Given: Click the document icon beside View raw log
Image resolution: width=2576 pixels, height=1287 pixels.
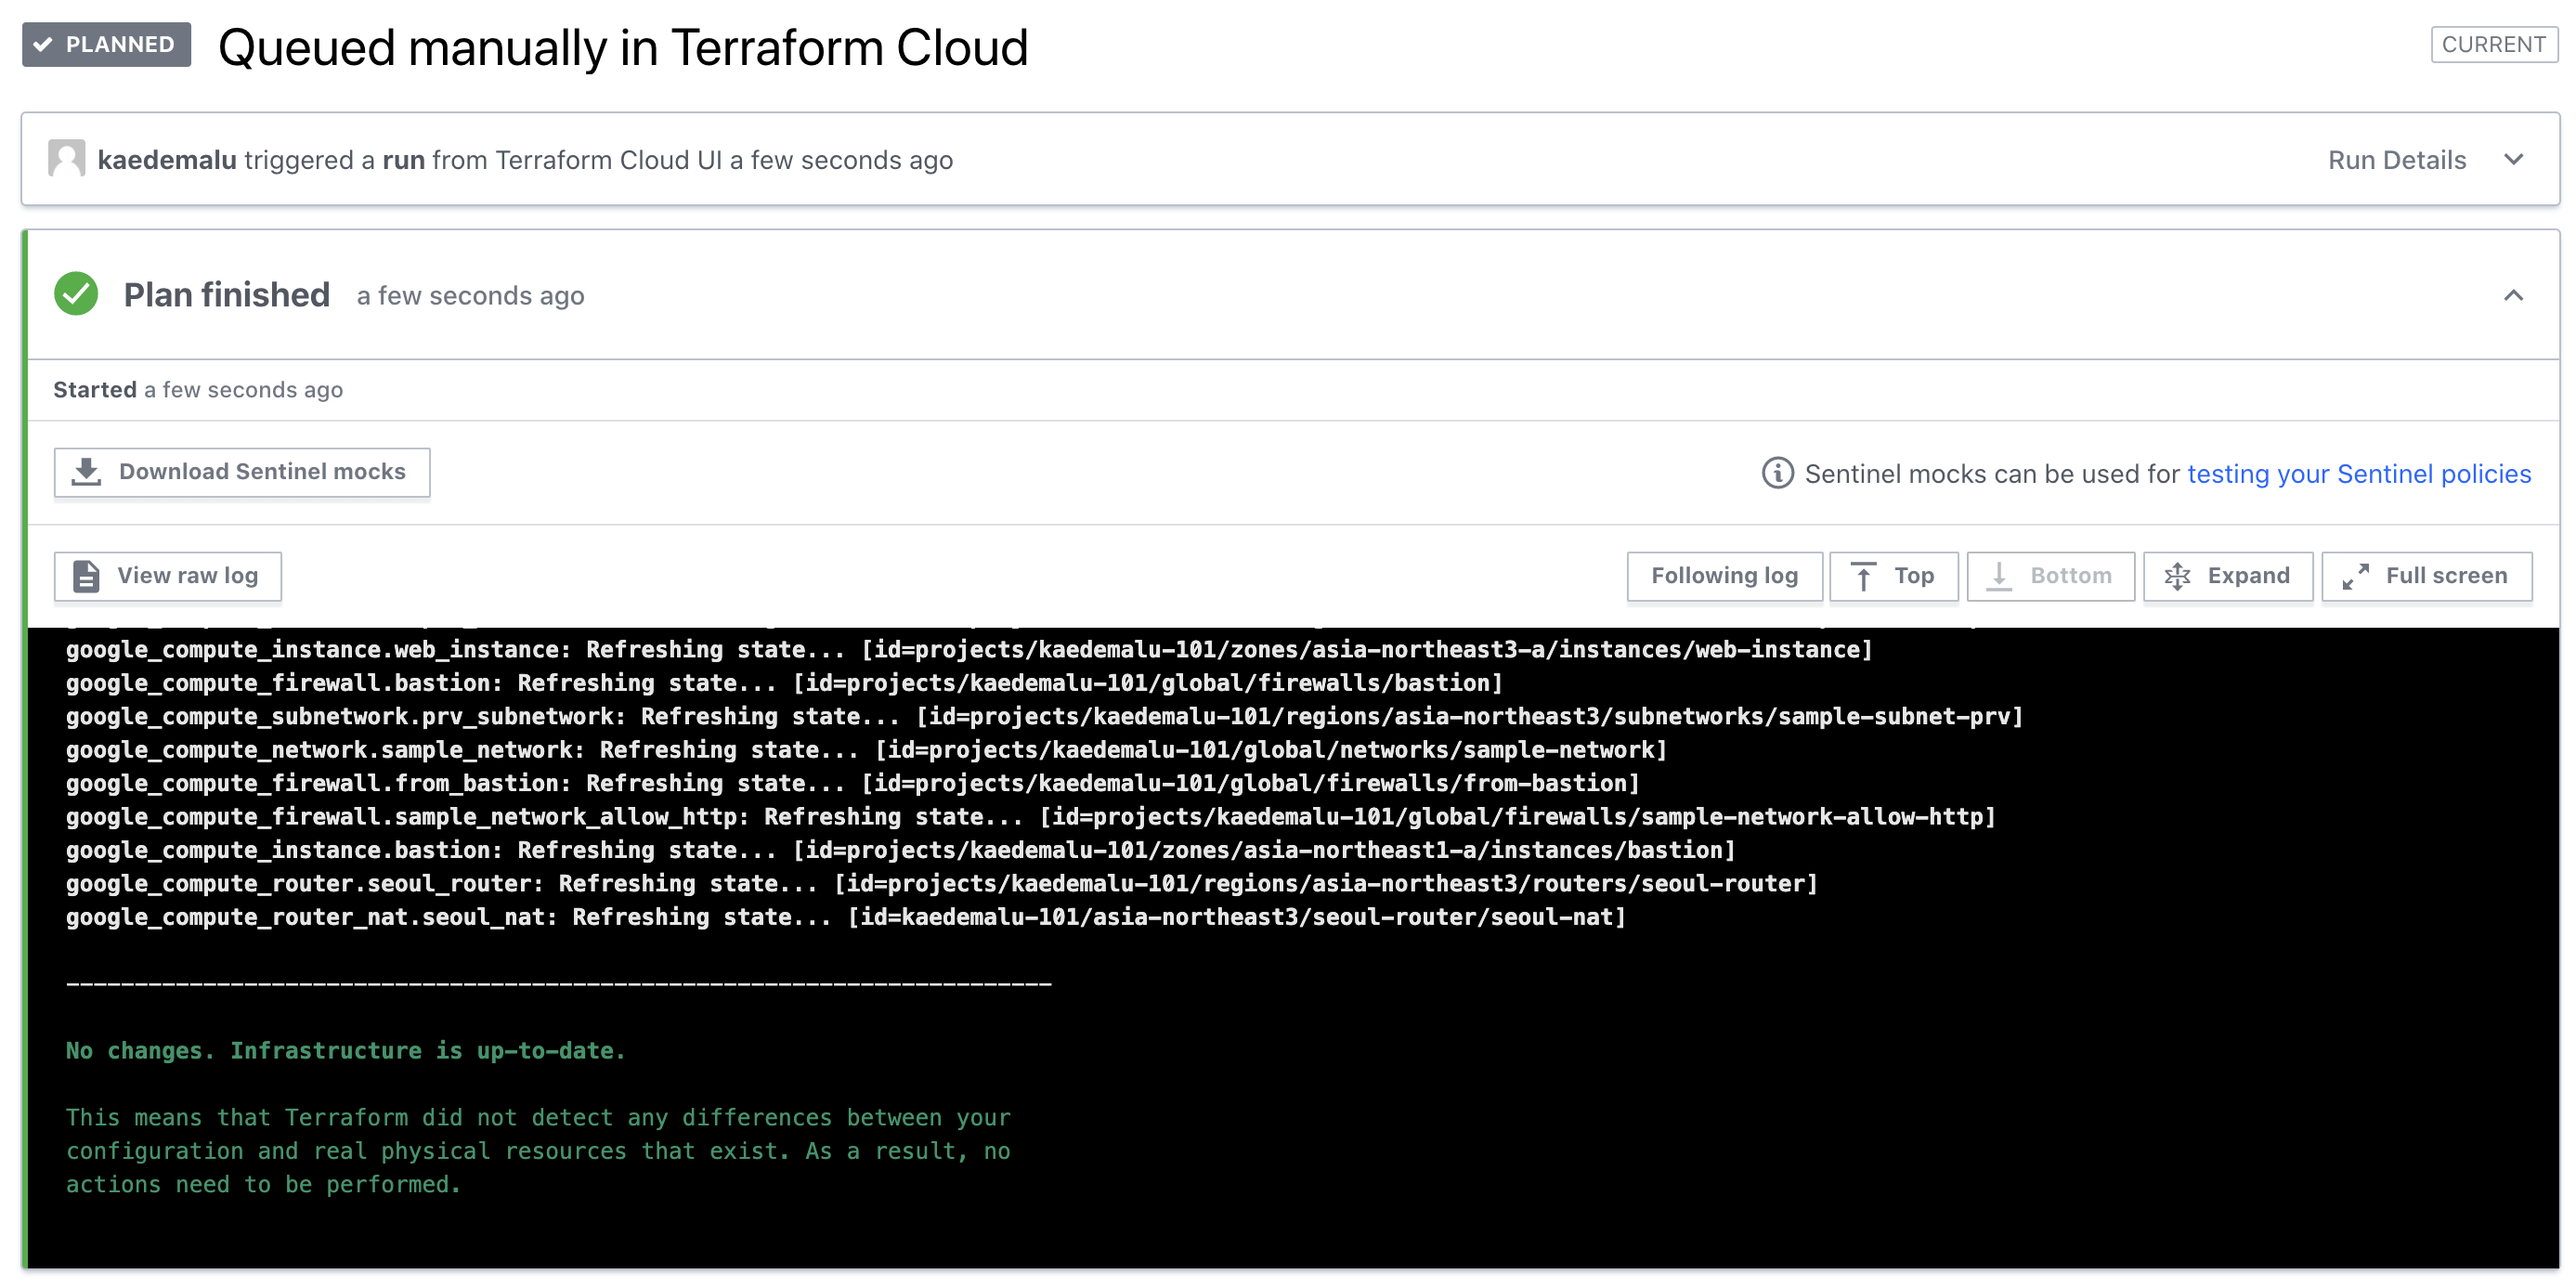Looking at the screenshot, I should point(87,576).
